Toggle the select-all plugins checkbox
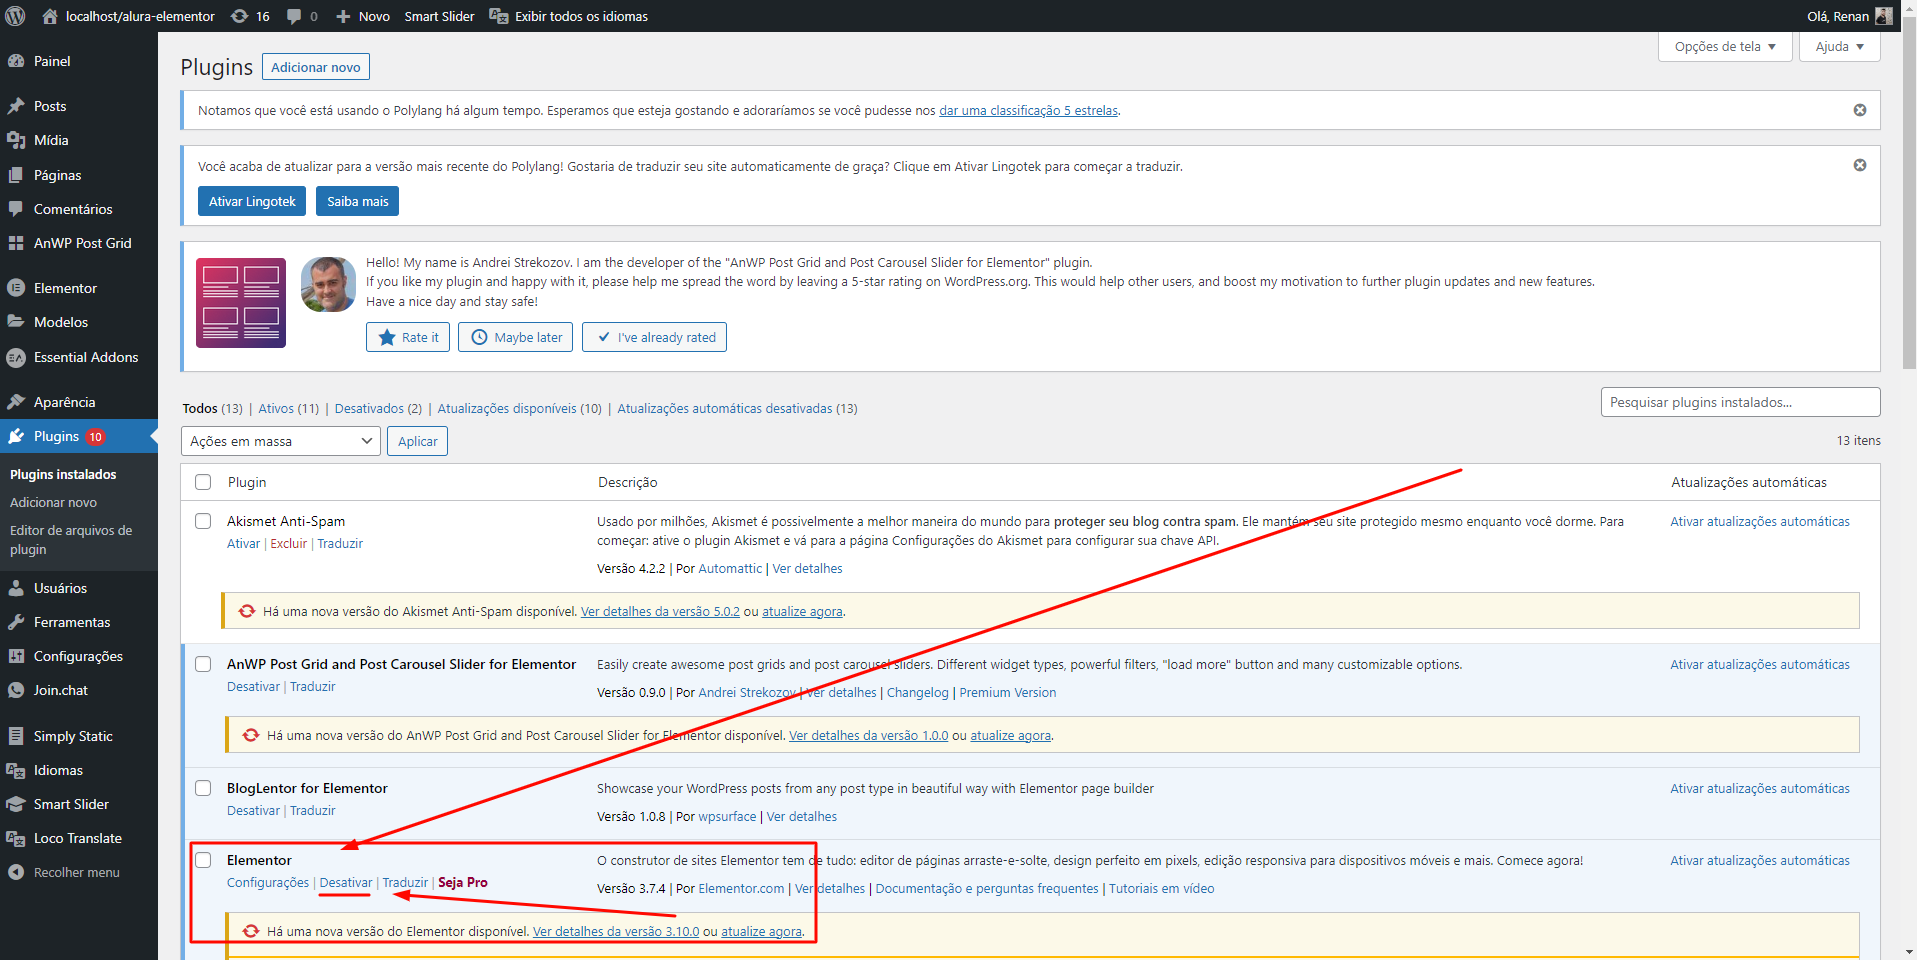 (x=203, y=482)
